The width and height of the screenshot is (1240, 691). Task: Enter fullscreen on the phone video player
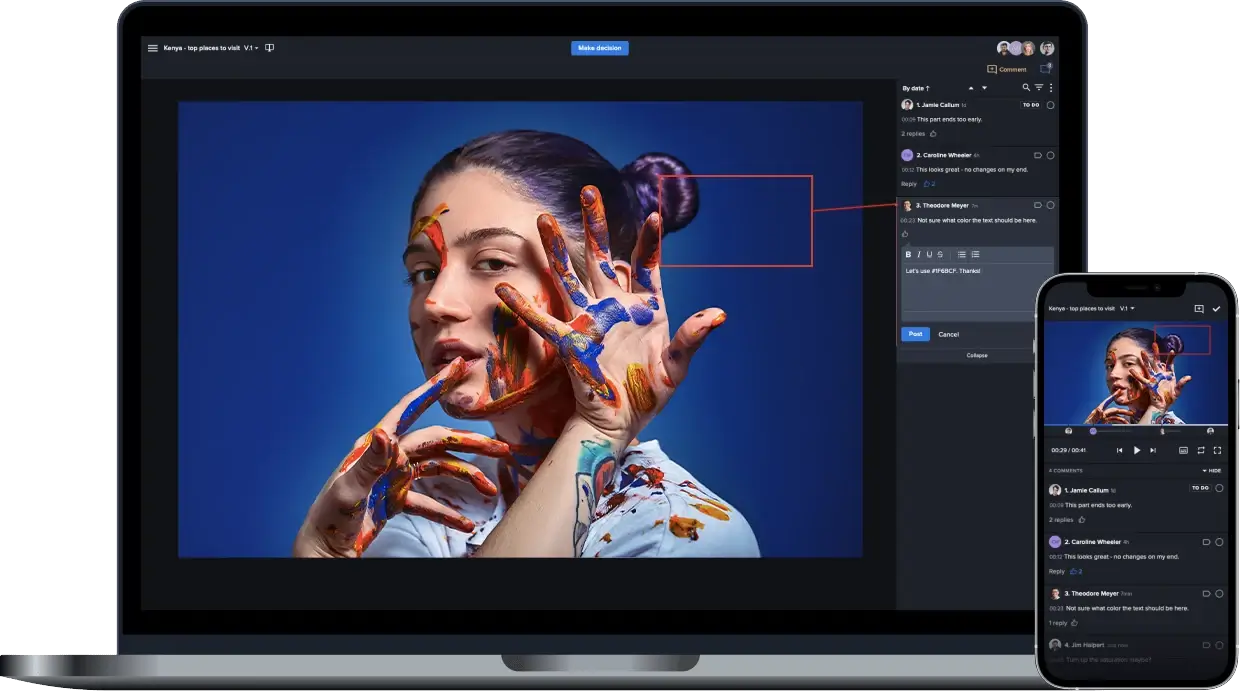(1218, 450)
